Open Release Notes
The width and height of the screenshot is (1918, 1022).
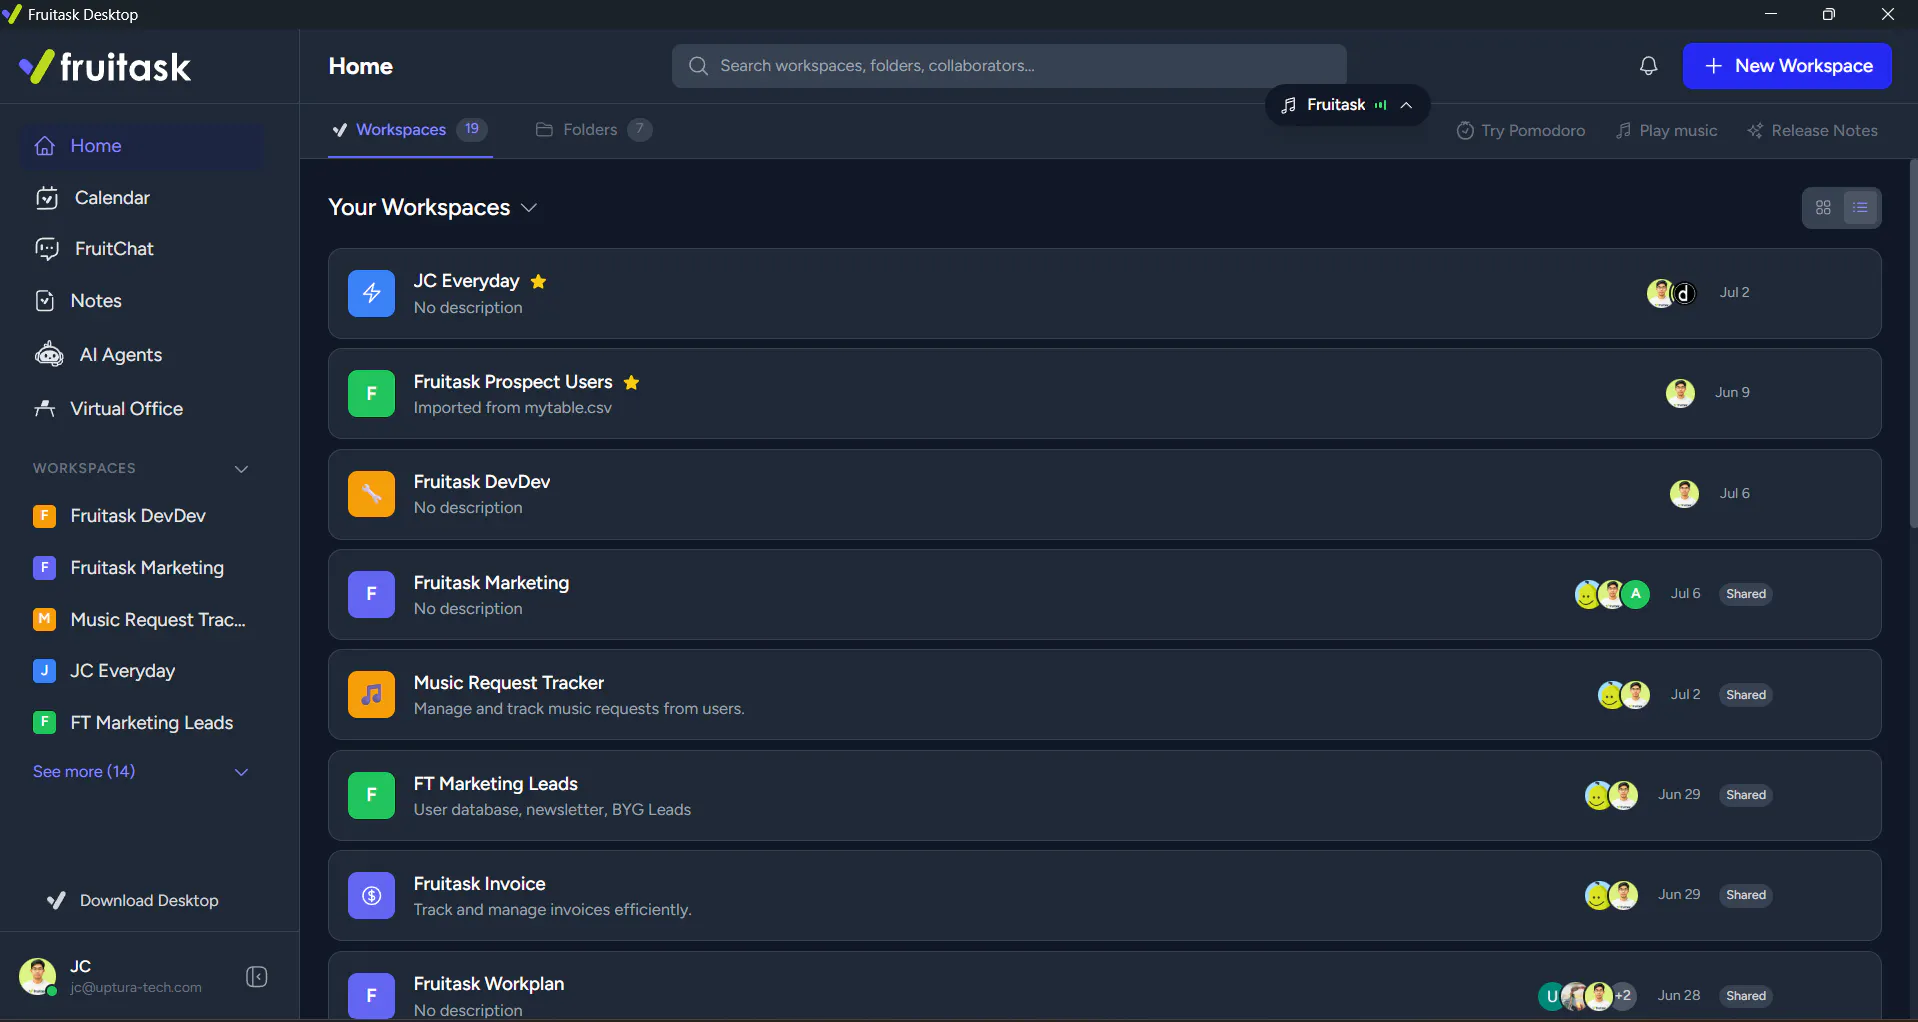1813,131
